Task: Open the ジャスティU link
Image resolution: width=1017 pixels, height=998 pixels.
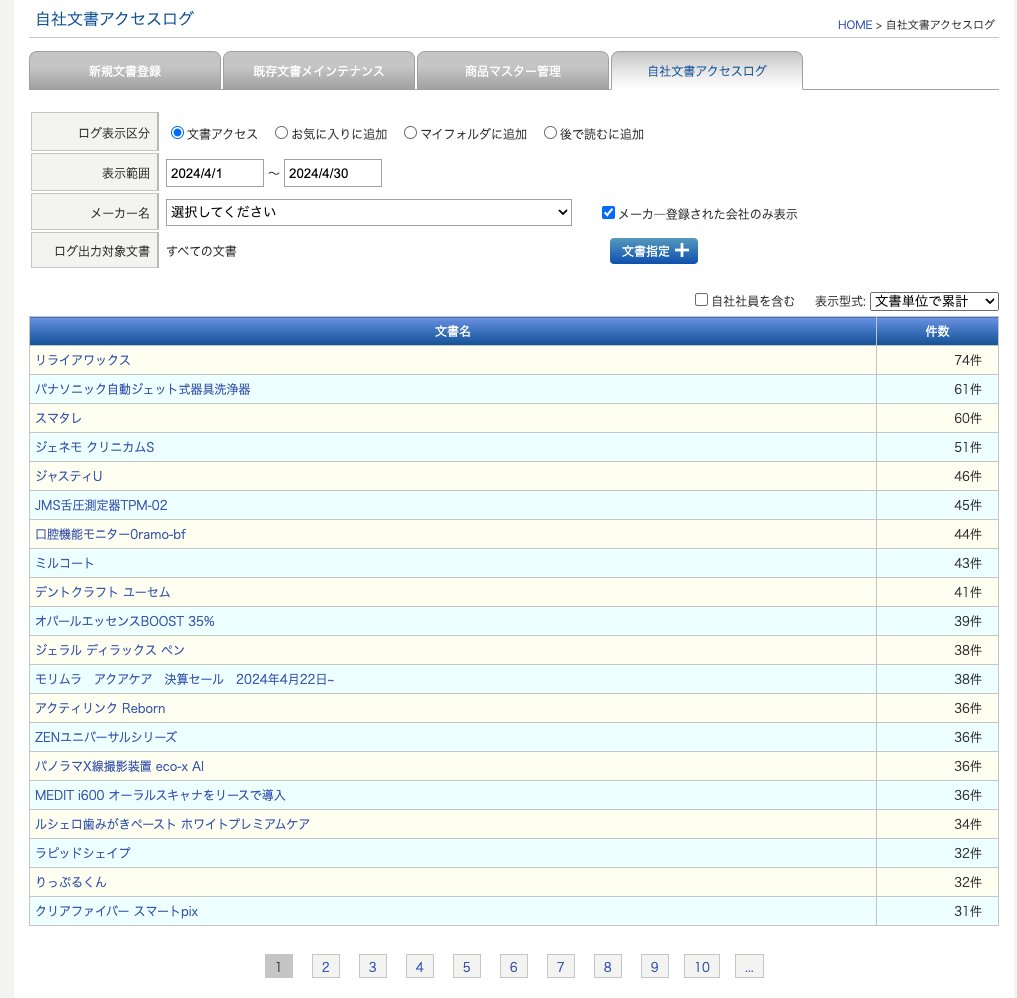Action: [x=69, y=476]
